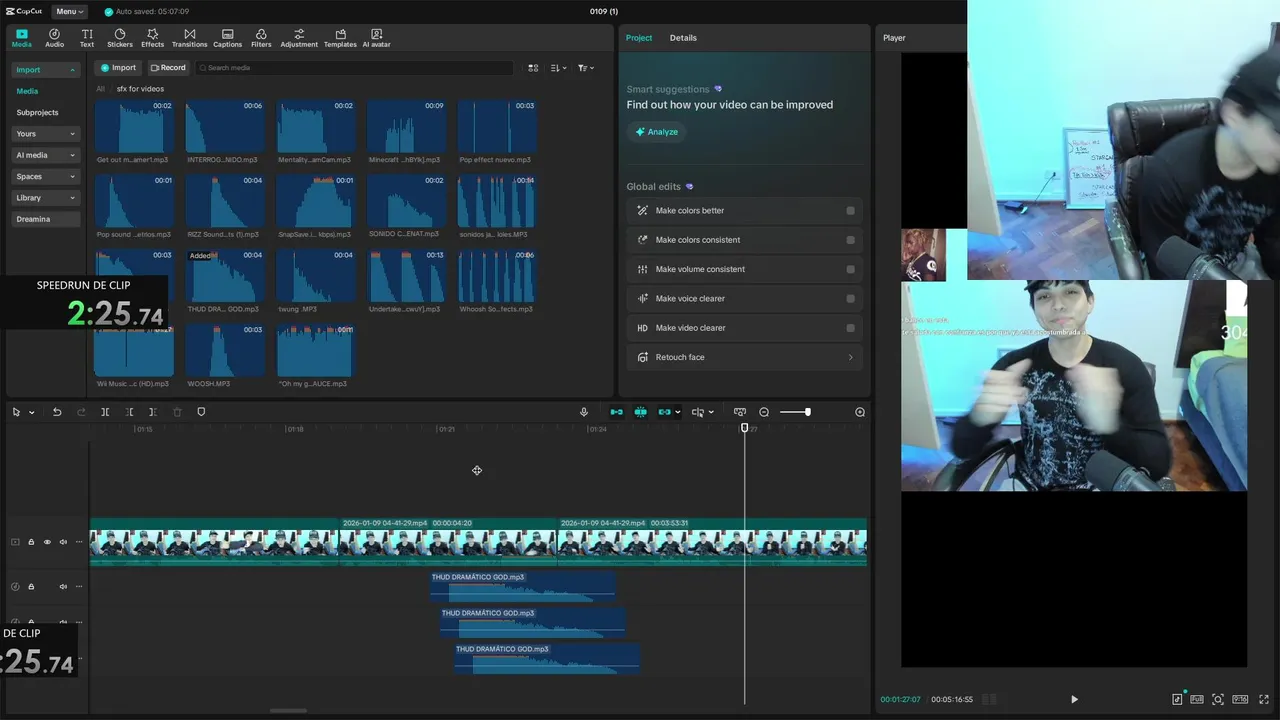
Task: Open the Menu dropdown at top
Action: click(x=68, y=11)
